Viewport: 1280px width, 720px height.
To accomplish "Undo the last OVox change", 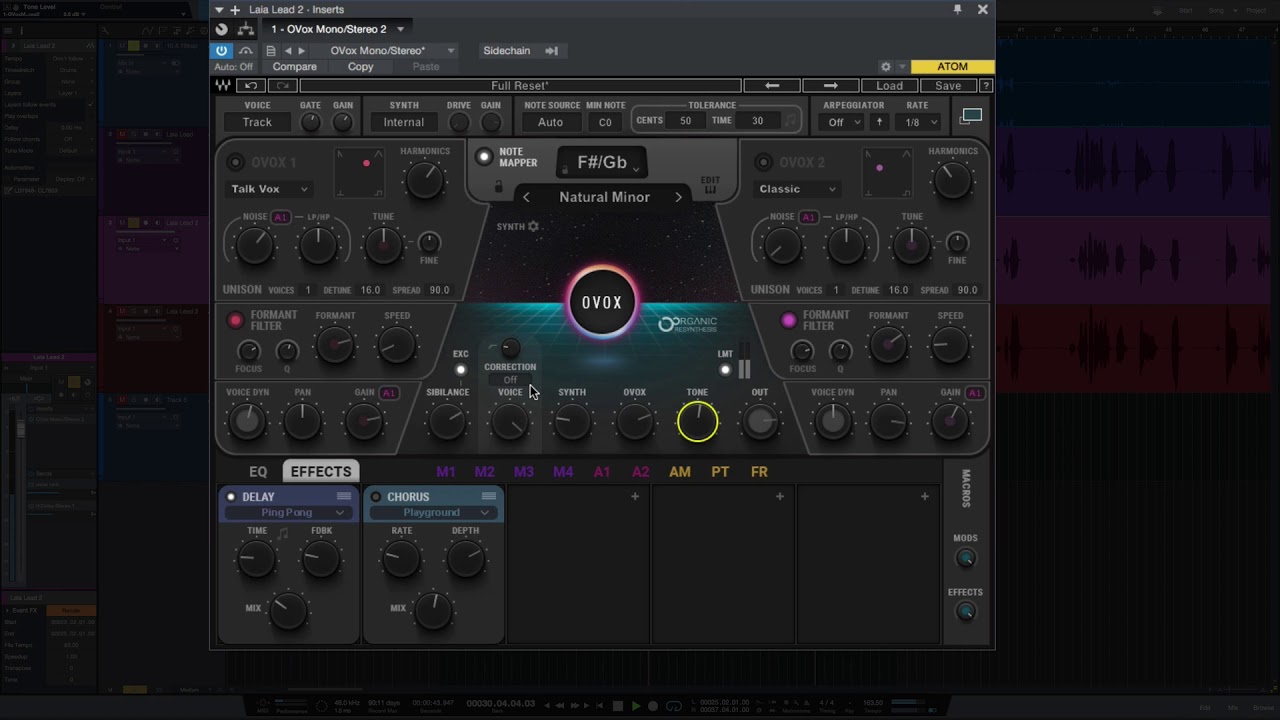I will pos(251,86).
